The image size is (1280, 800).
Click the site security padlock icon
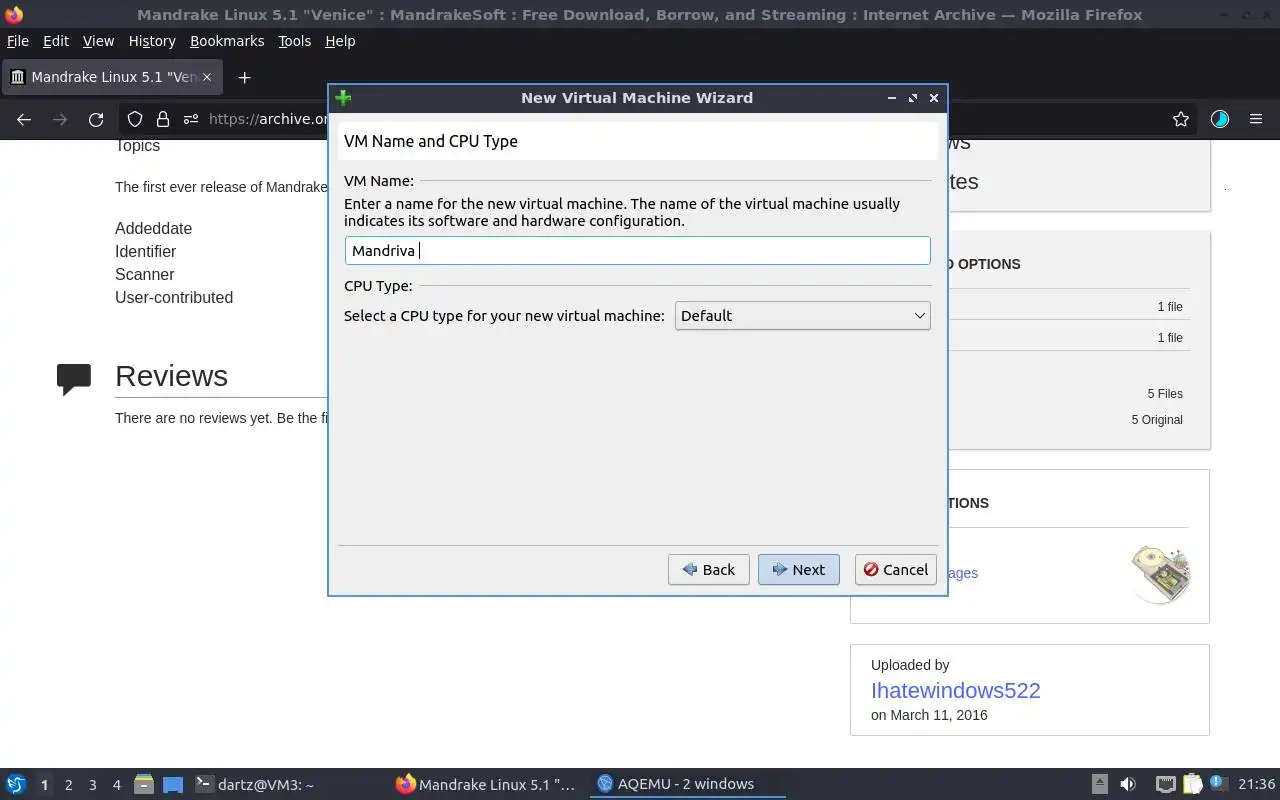tap(162, 119)
